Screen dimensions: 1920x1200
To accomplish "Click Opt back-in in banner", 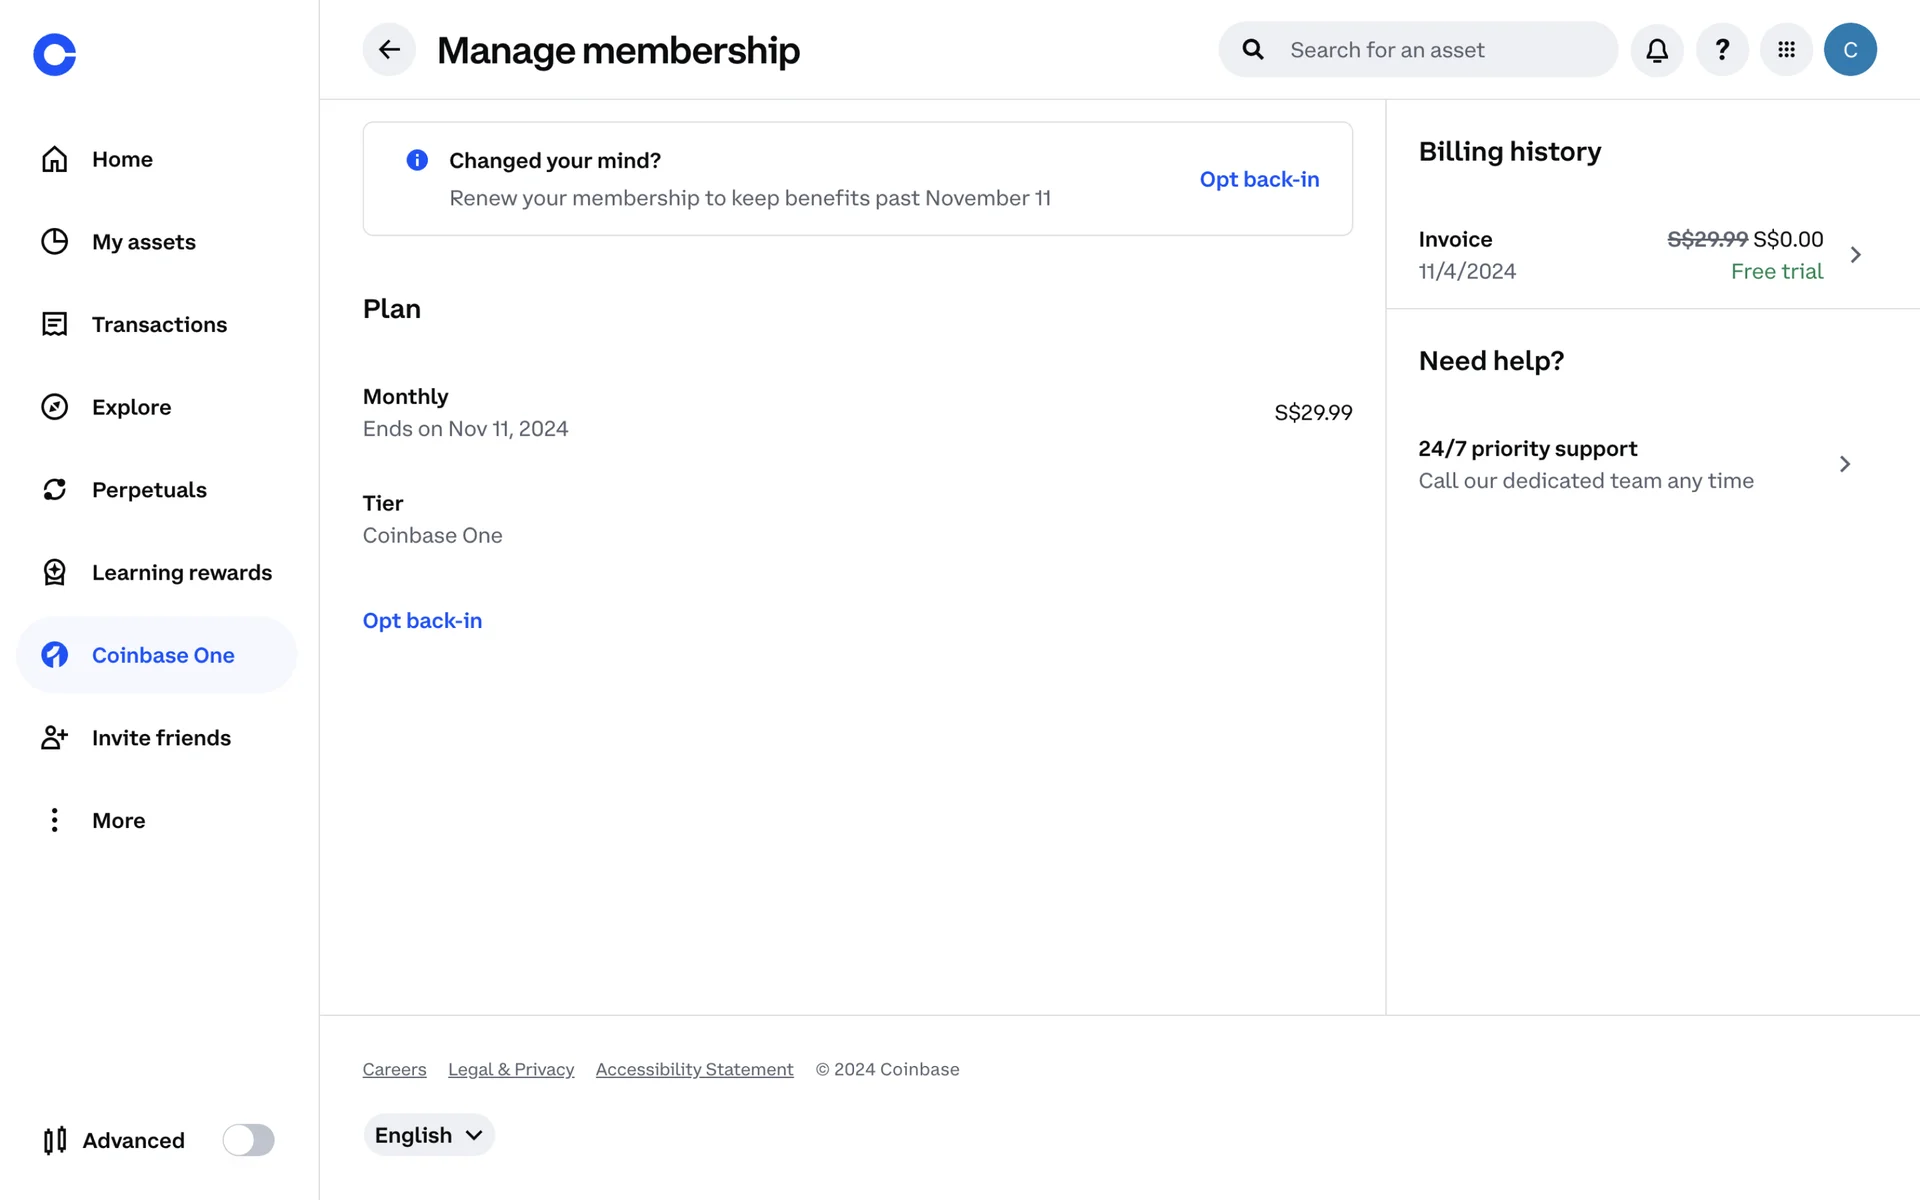I will 1259,179.
